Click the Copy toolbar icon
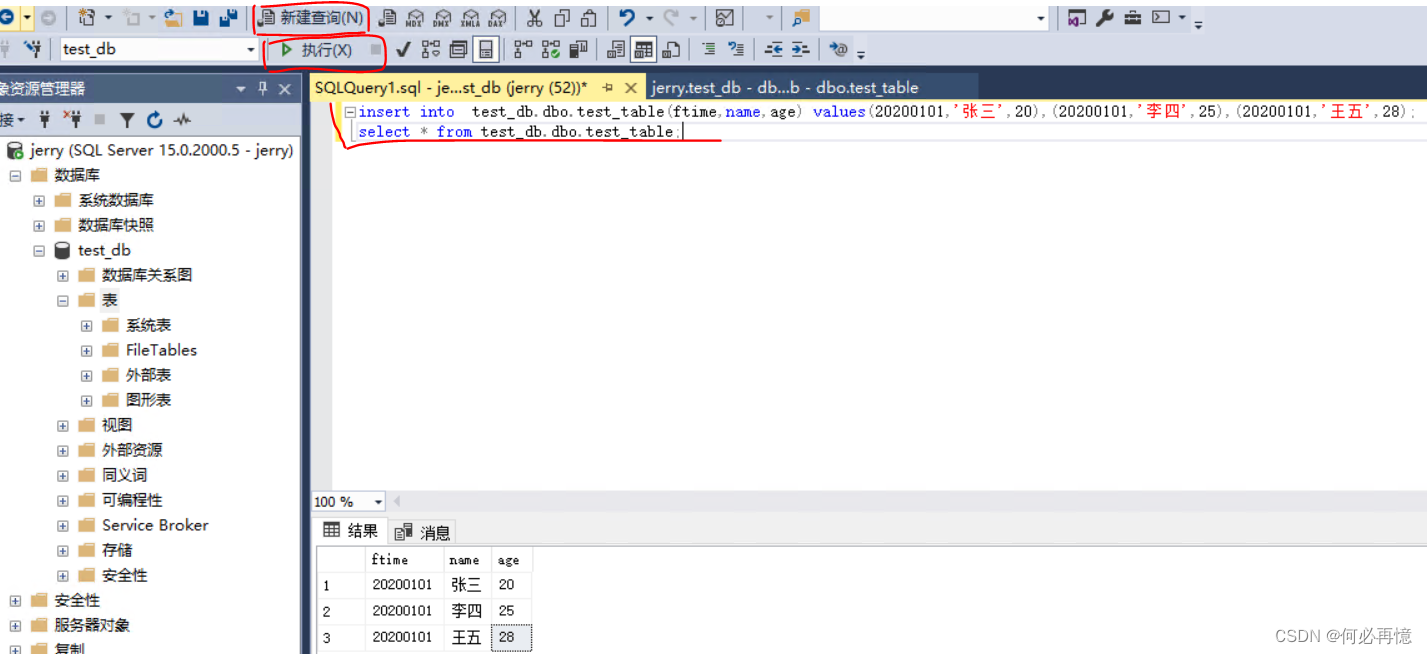 pyautogui.click(x=562, y=17)
